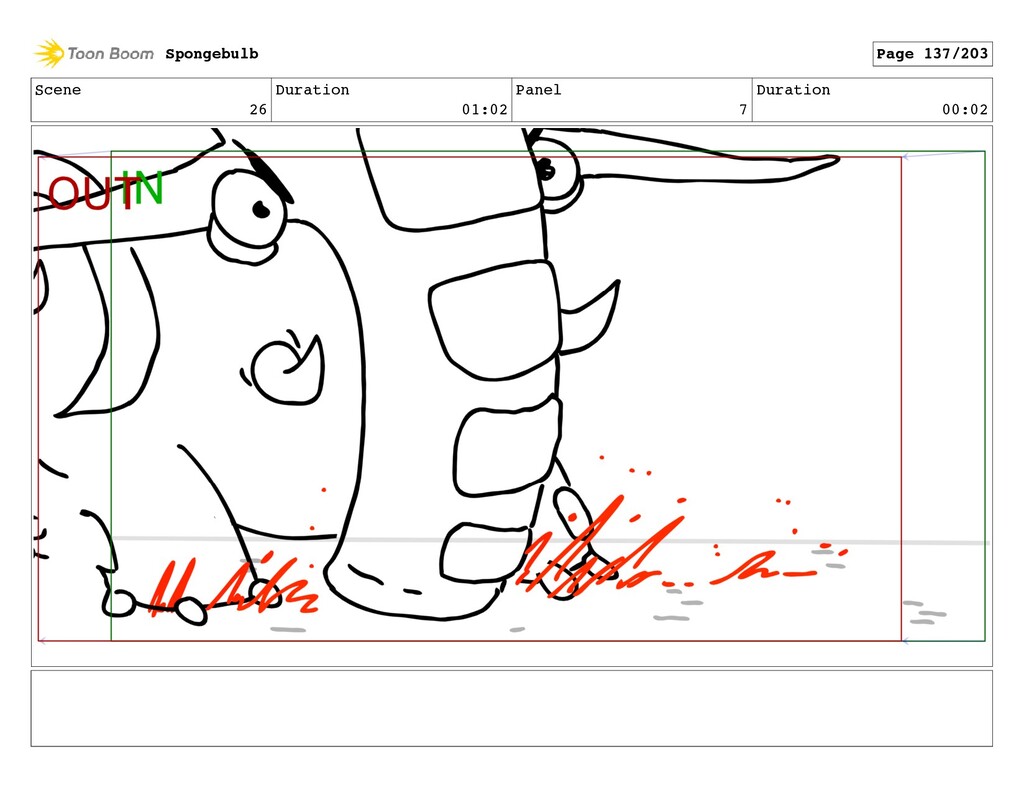1024x793 pixels.
Task: Click the 'Scene' header label
Action: (58, 89)
